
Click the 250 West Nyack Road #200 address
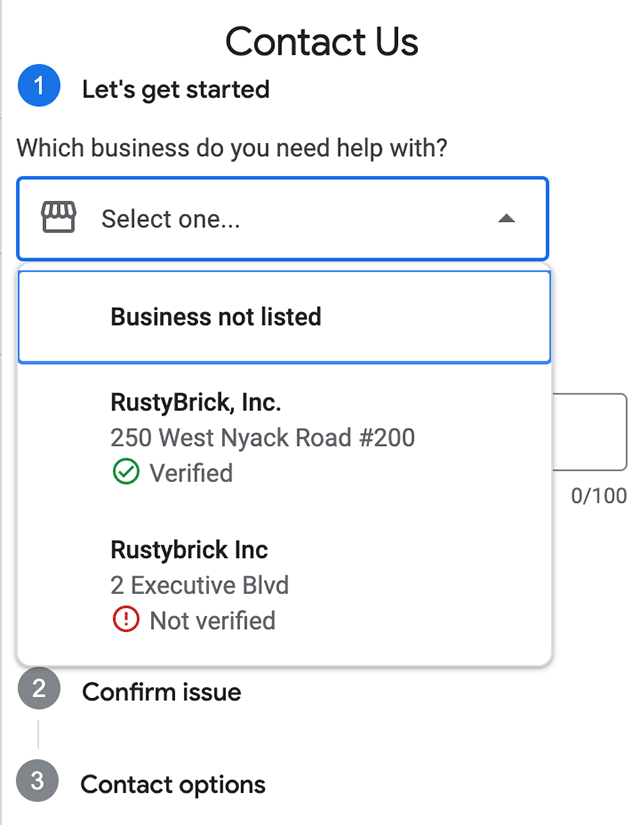(263, 438)
